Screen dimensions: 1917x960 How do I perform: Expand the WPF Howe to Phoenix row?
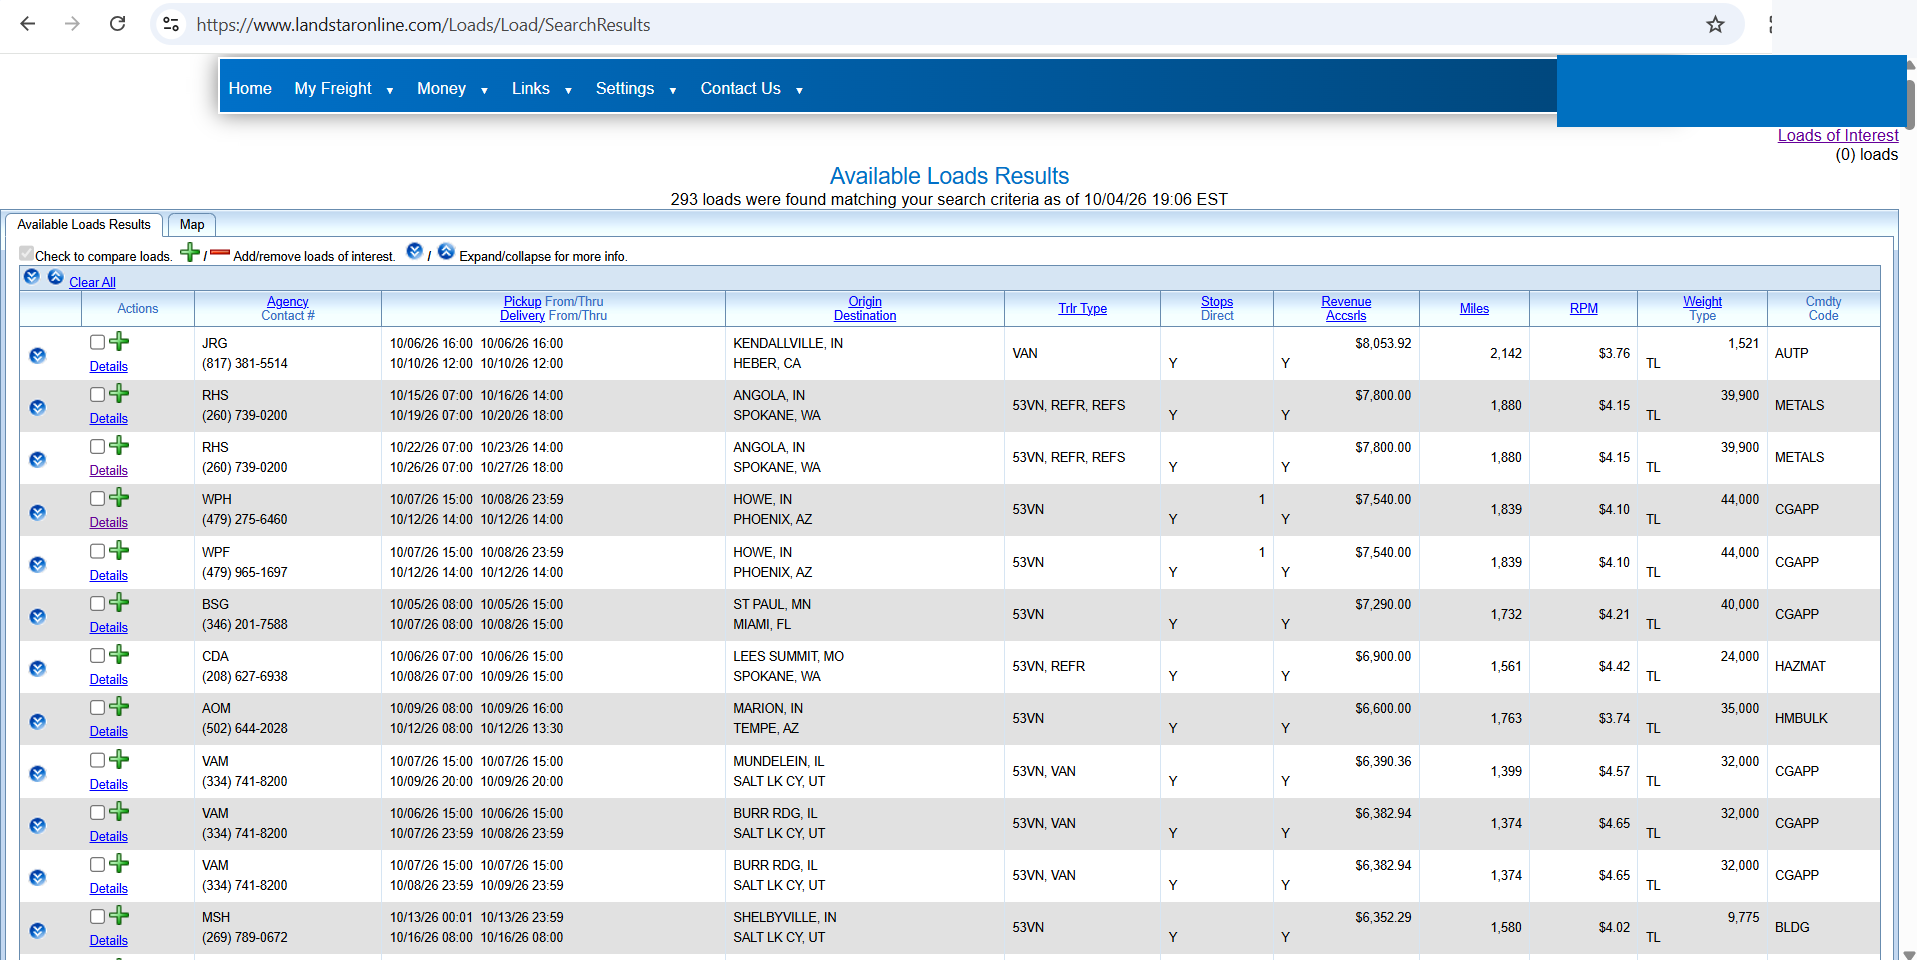(x=37, y=564)
